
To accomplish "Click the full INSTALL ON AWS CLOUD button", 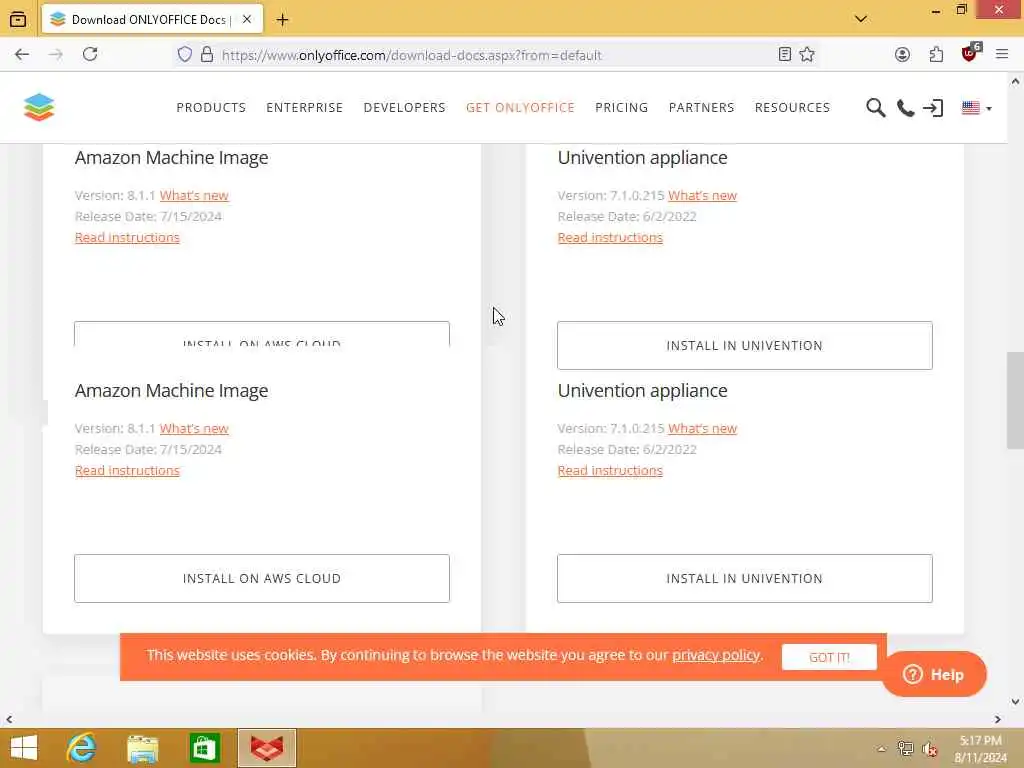I will click(x=262, y=579).
